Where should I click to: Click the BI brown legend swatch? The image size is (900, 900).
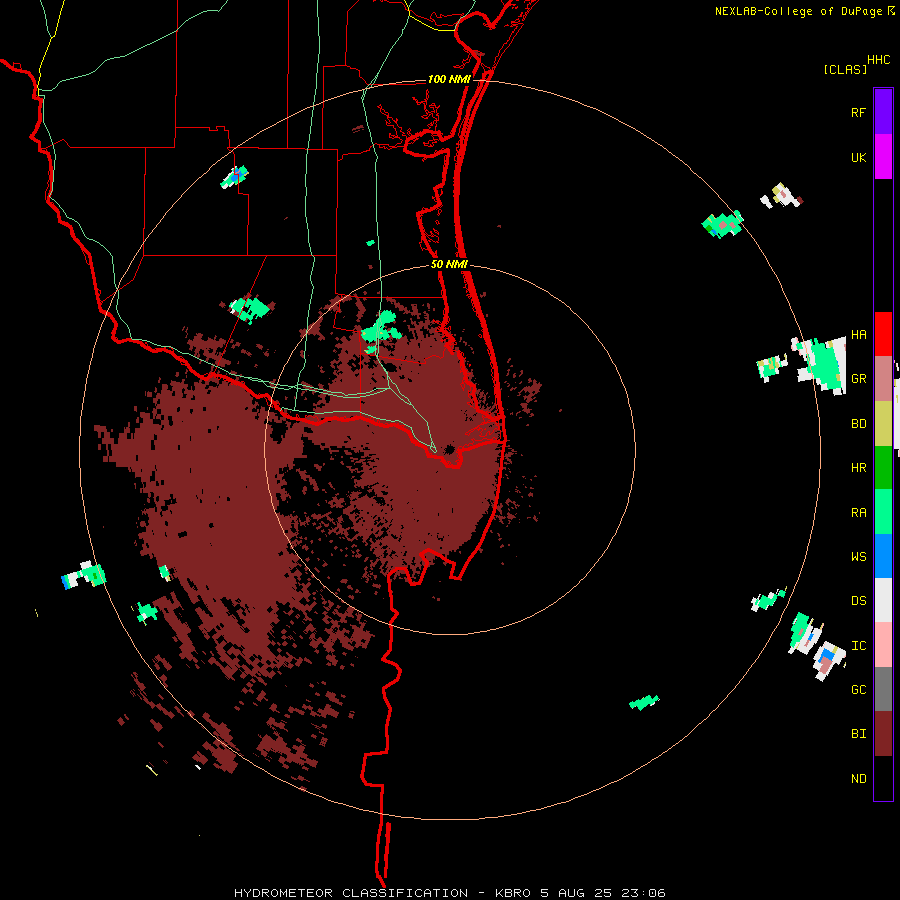point(883,734)
